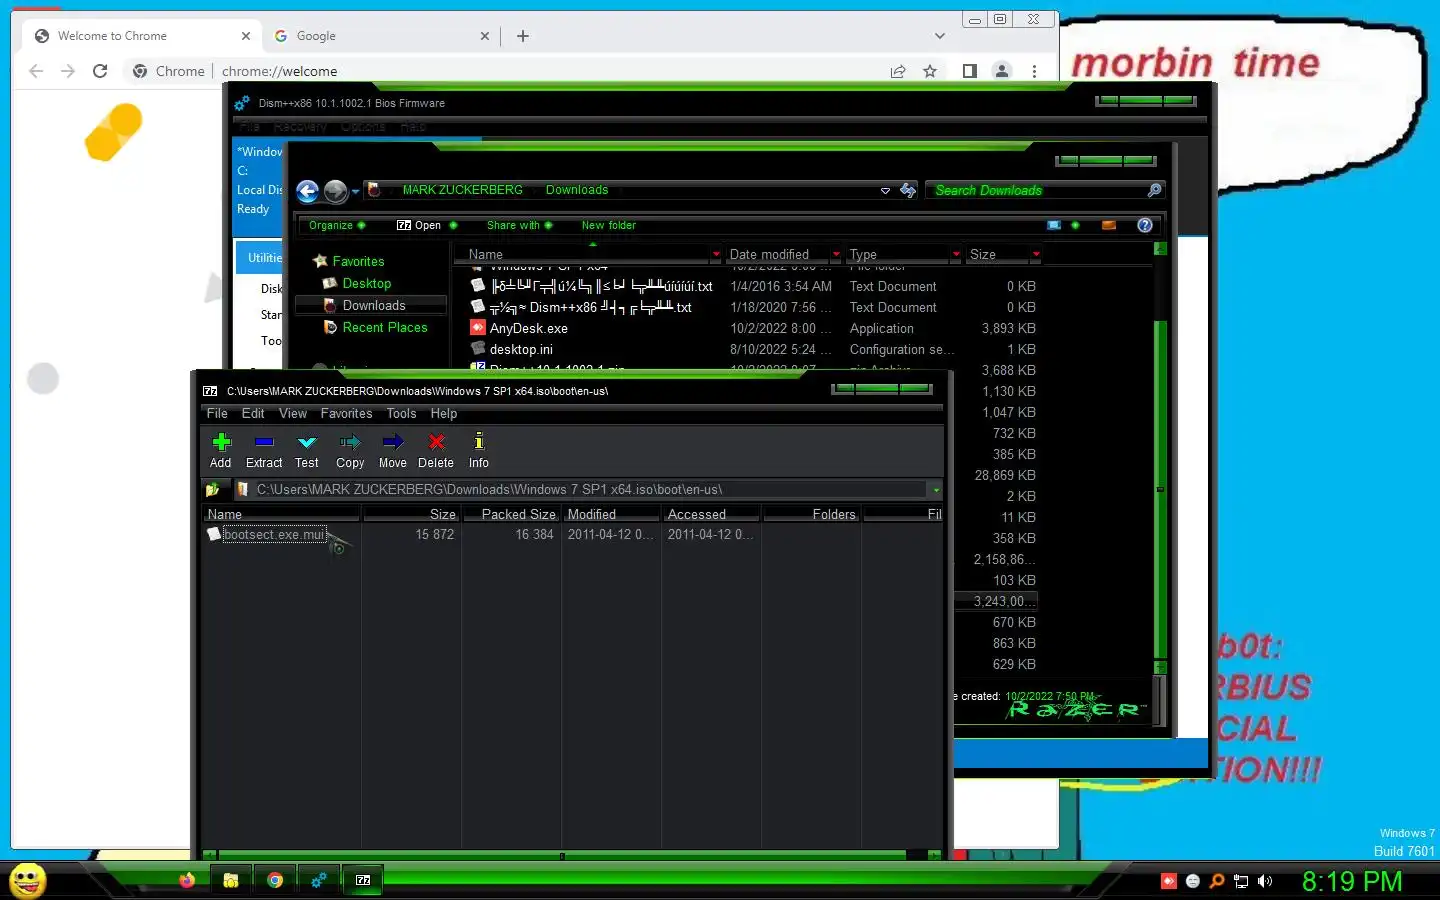1440x900 pixels.
Task: Click the Copy icon in the 7-Zip toolbar
Action: click(350, 450)
